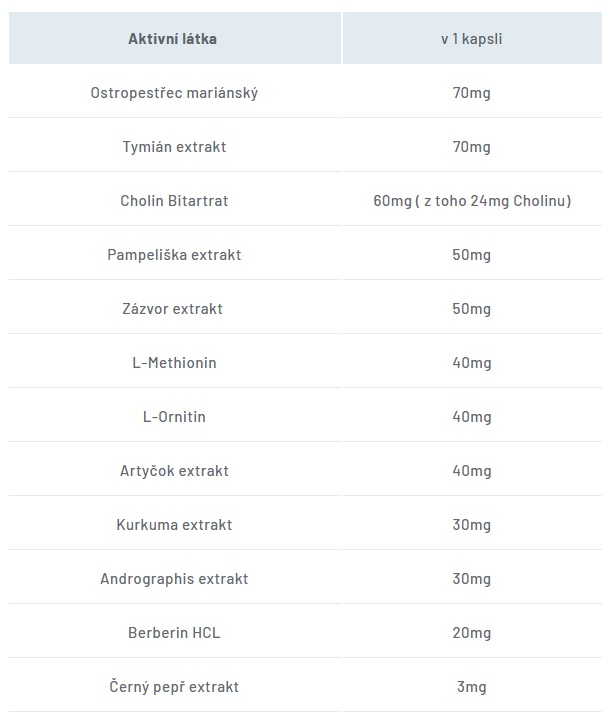The width and height of the screenshot is (614, 722).
Task: Click the 'Berberin HCL' ingredient cell
Action: 175,633
